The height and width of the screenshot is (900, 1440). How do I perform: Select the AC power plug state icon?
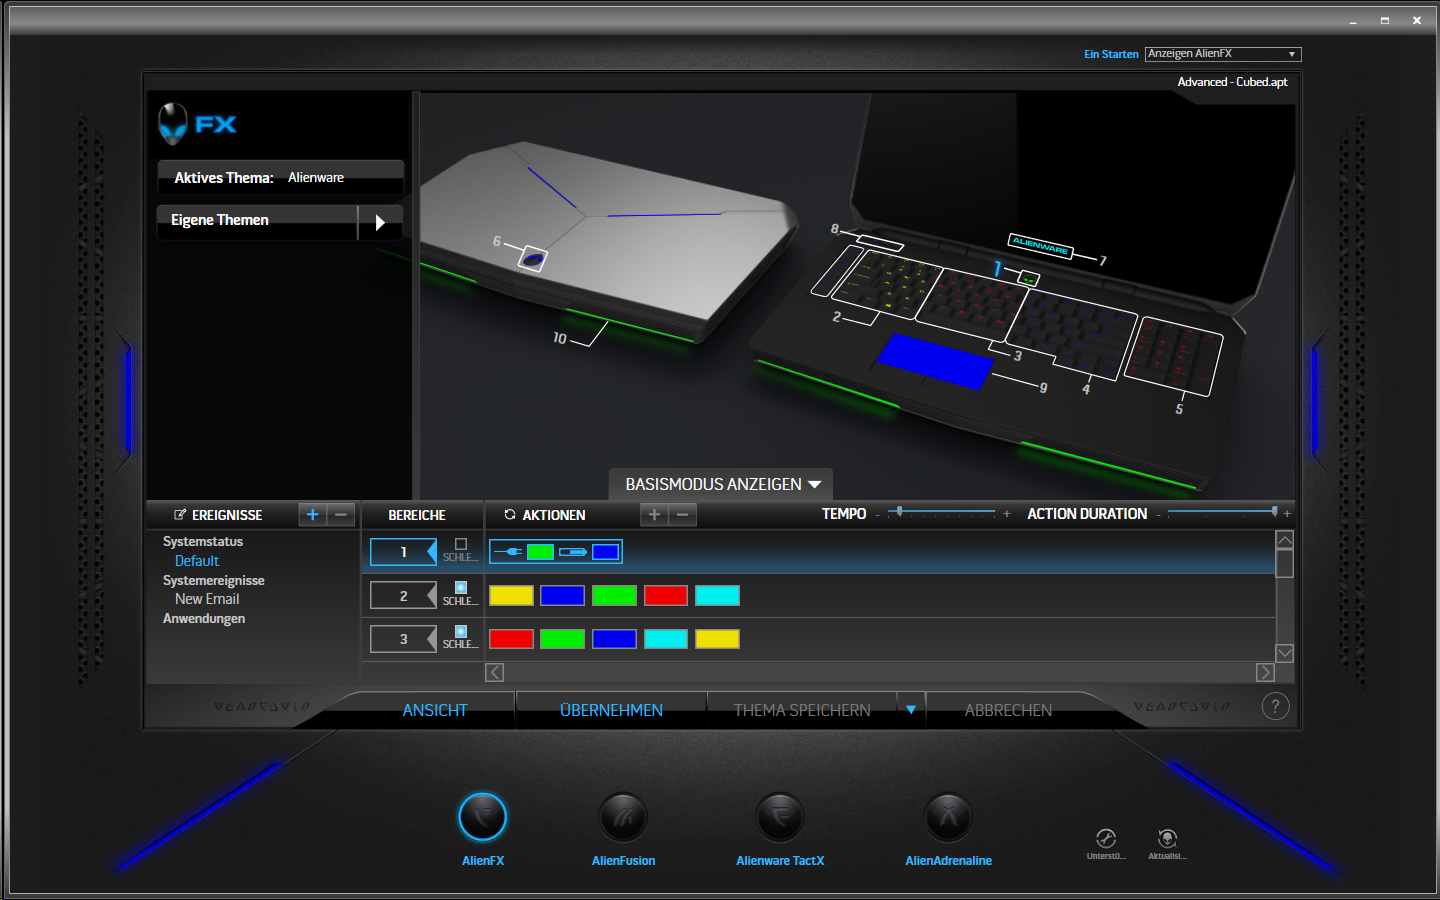coord(508,552)
